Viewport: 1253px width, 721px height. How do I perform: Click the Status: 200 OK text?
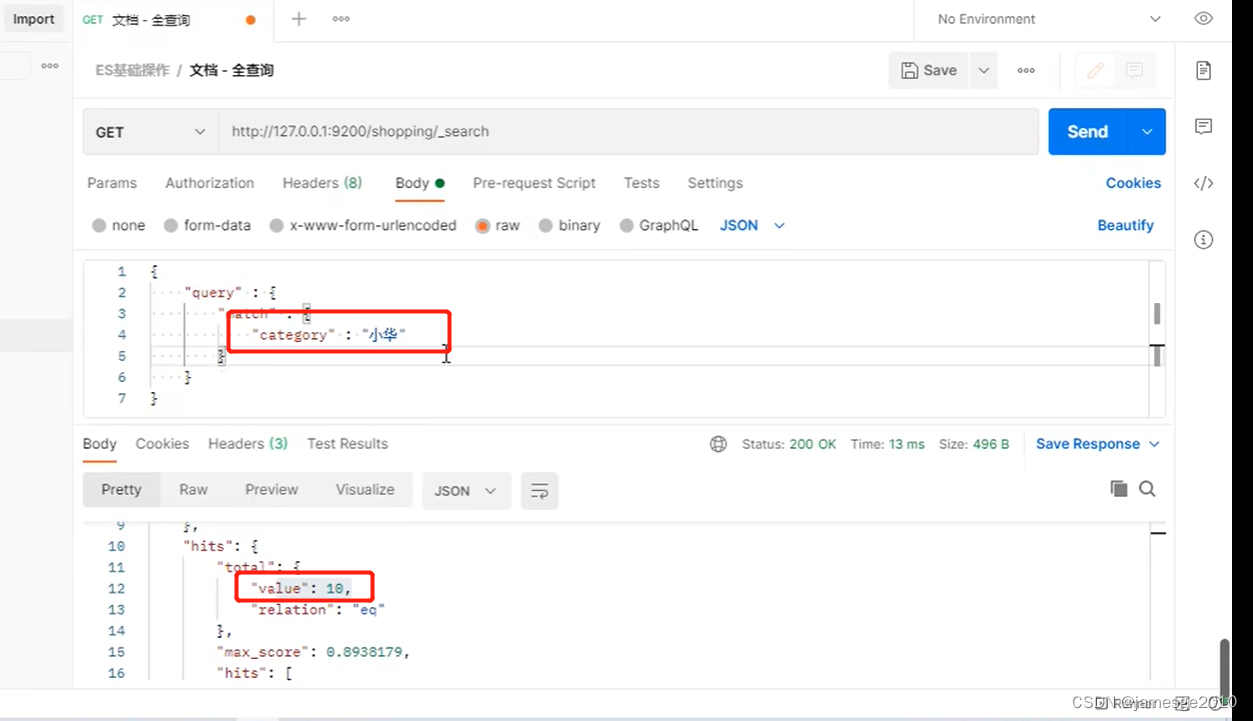click(789, 444)
